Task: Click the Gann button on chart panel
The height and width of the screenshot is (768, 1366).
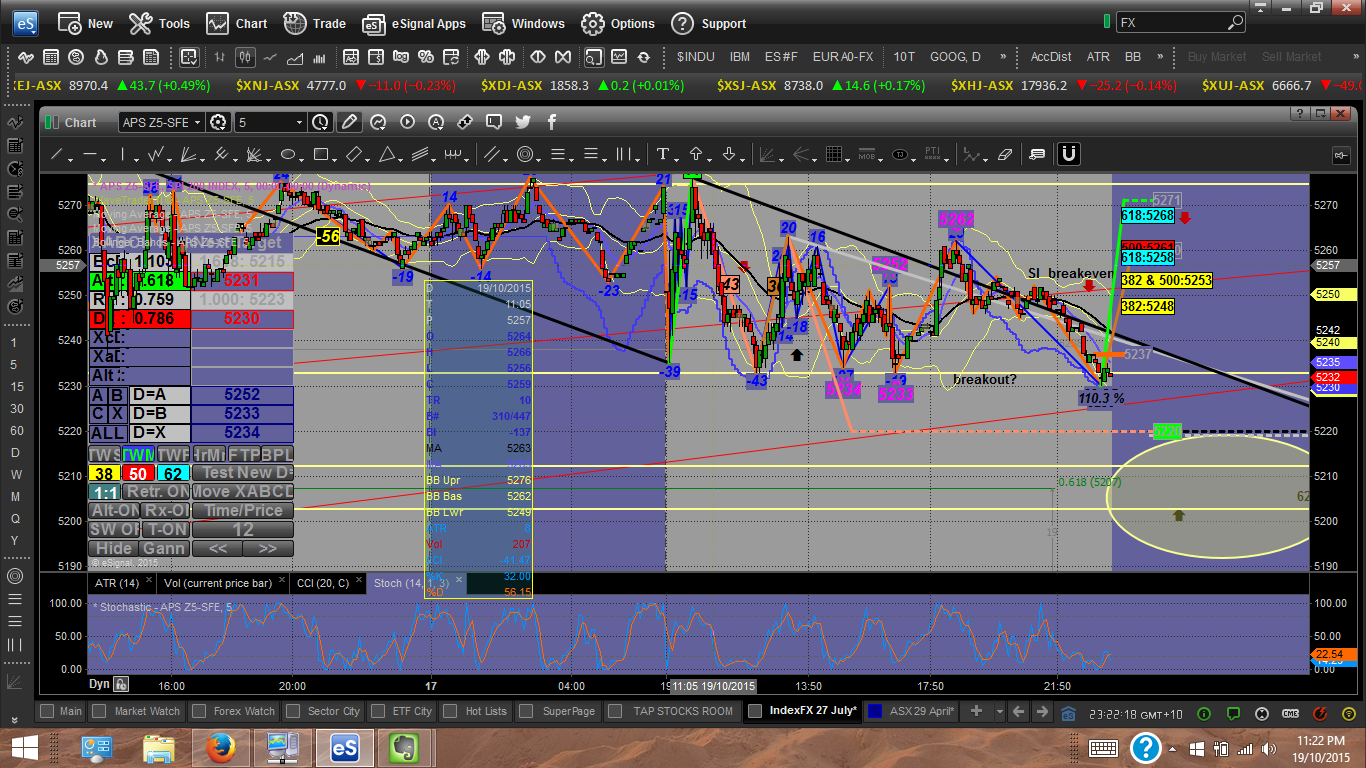Action: point(164,549)
